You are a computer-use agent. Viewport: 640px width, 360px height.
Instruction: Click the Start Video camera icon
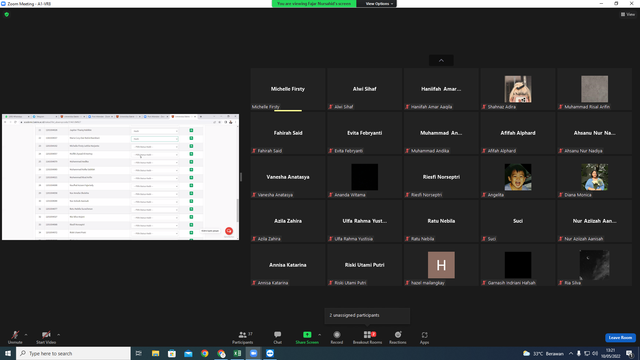(x=46, y=335)
